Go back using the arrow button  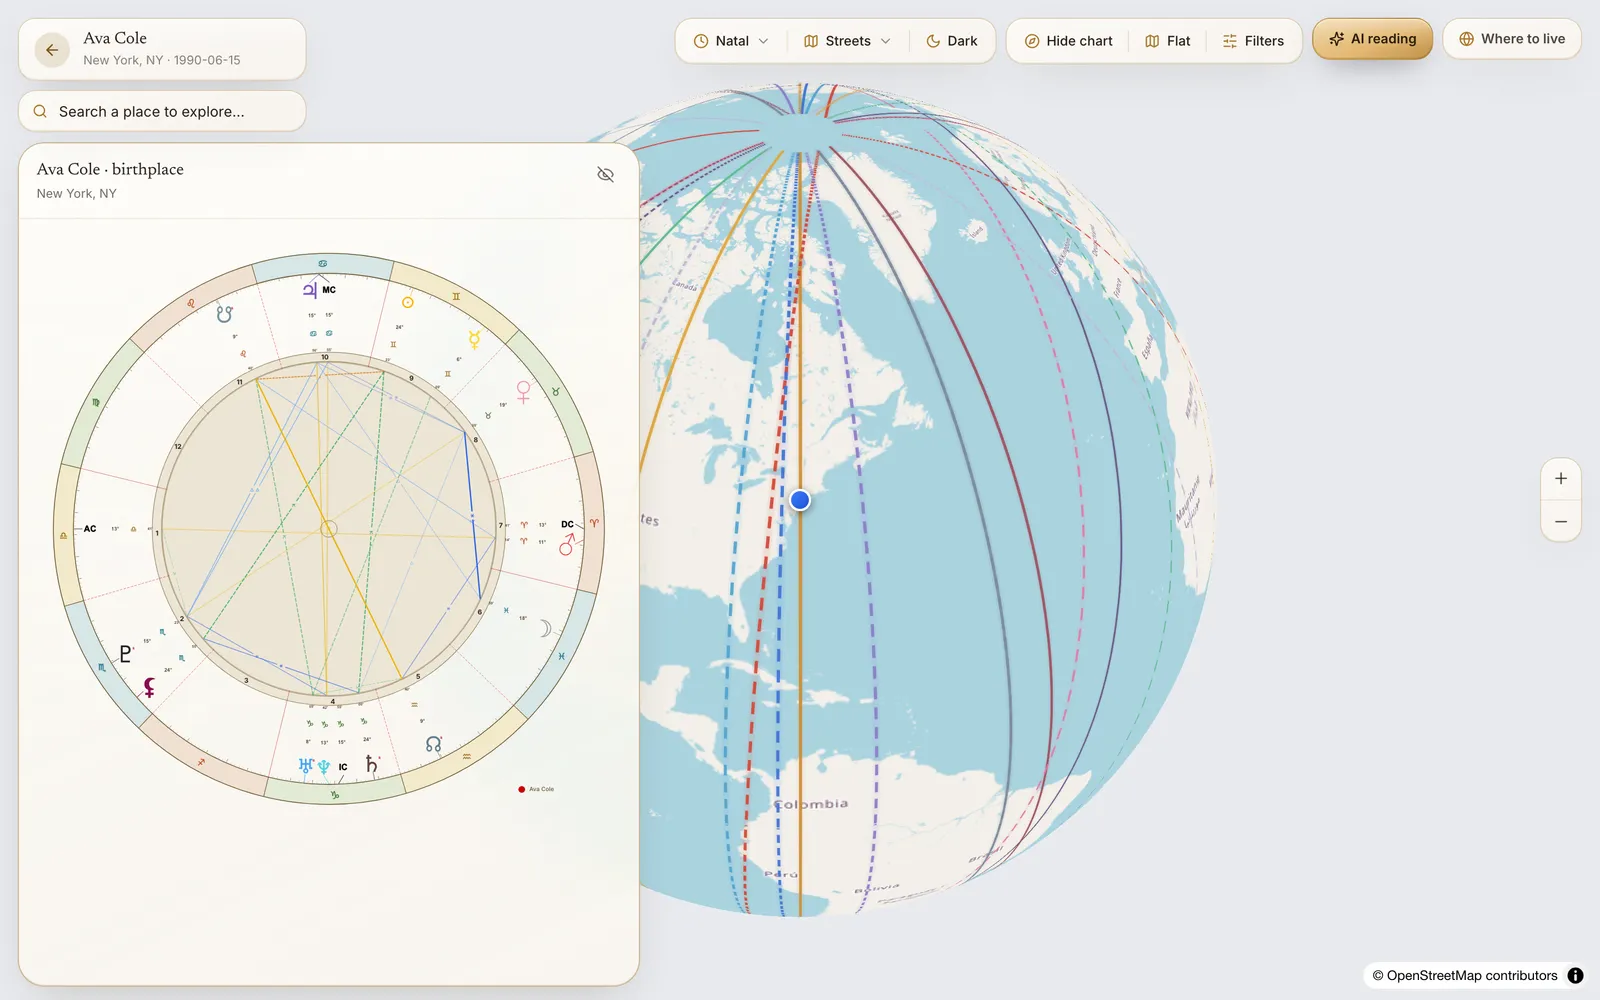pyautogui.click(x=52, y=49)
